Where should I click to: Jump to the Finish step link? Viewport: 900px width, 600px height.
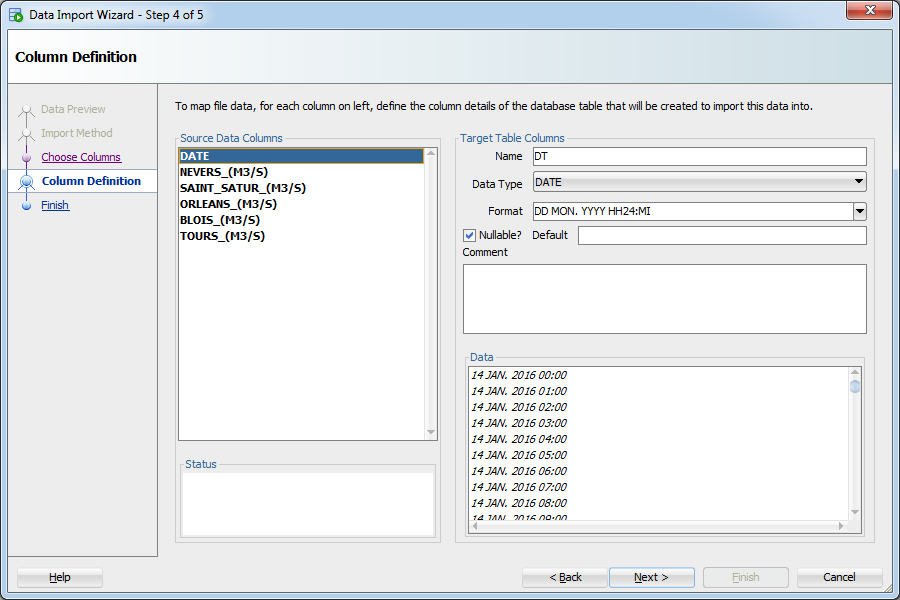pyautogui.click(x=55, y=205)
